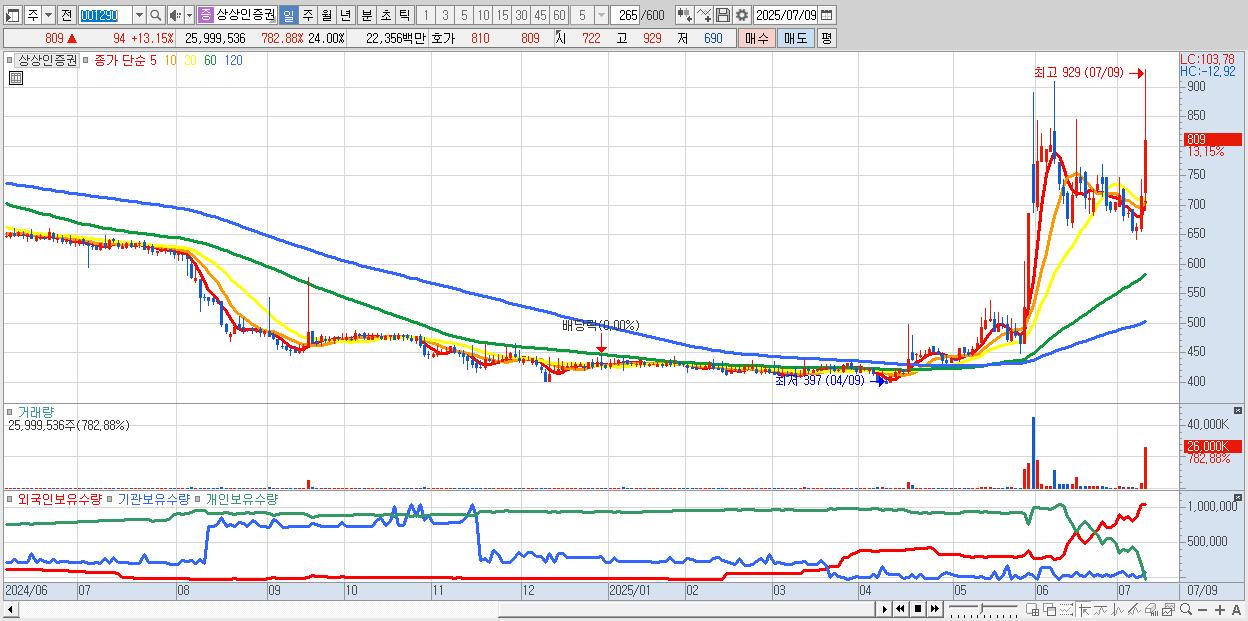Click the save chart floppy icon
This screenshot has height=621, width=1248.
pyautogui.click(x=722, y=15)
